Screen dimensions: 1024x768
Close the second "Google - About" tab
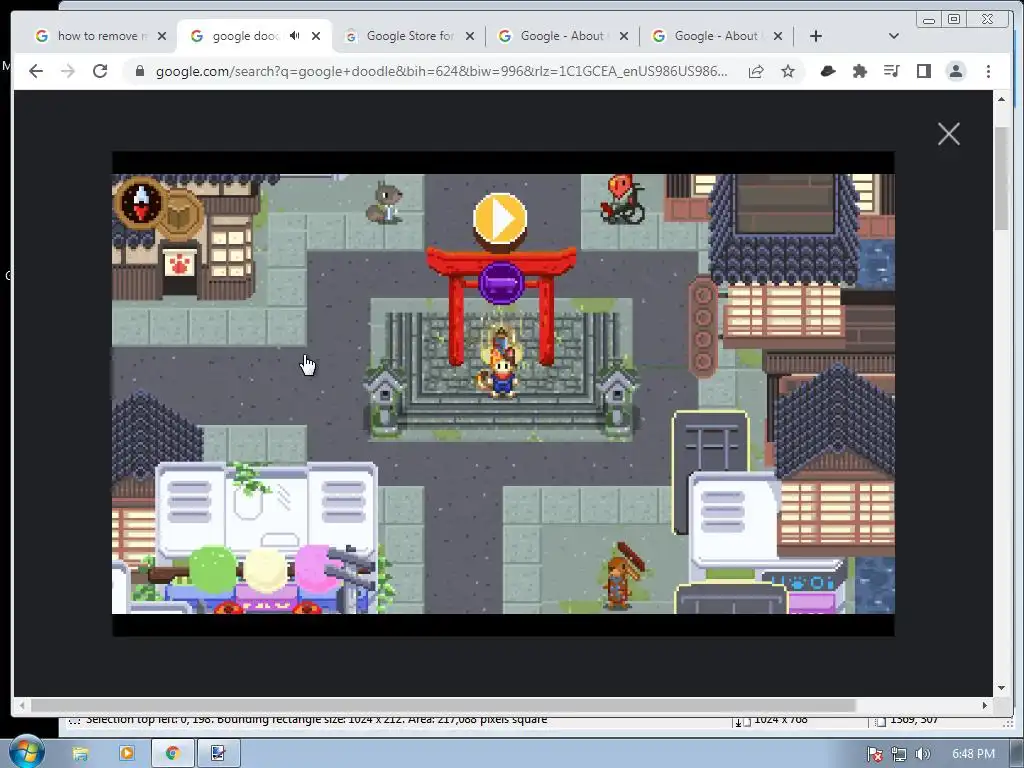(x=777, y=36)
